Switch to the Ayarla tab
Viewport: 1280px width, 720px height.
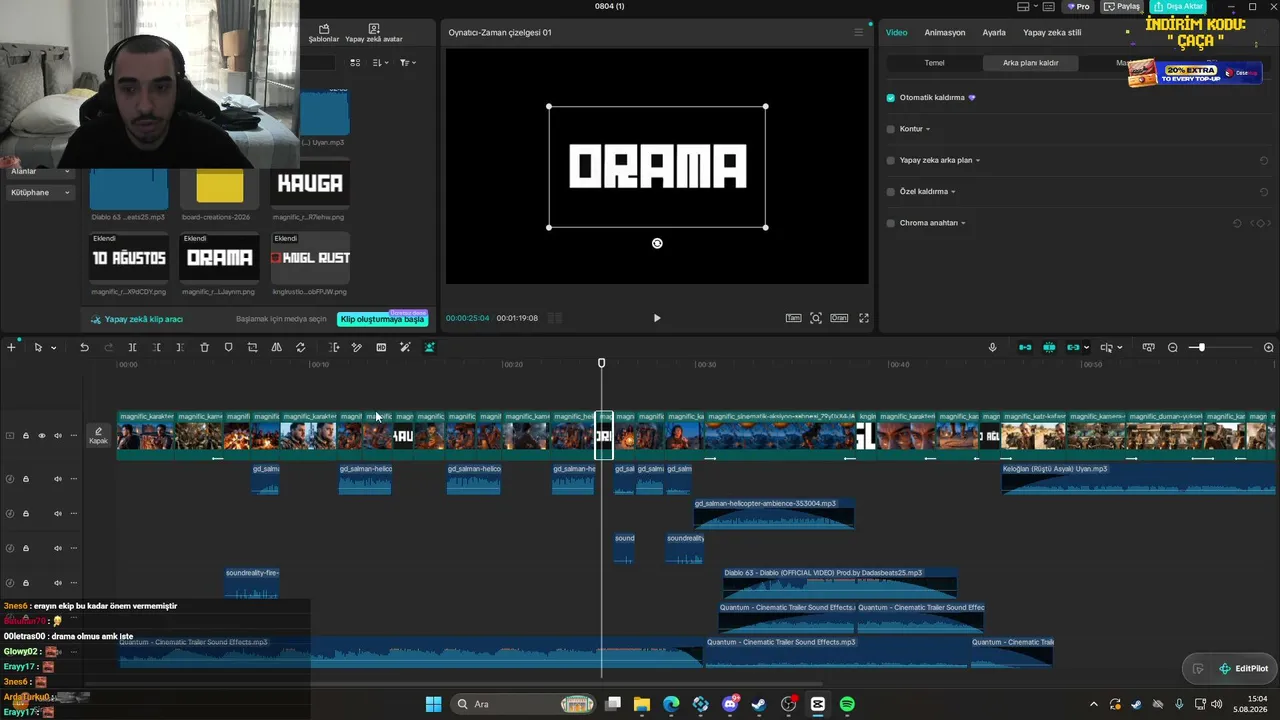pos(994,32)
